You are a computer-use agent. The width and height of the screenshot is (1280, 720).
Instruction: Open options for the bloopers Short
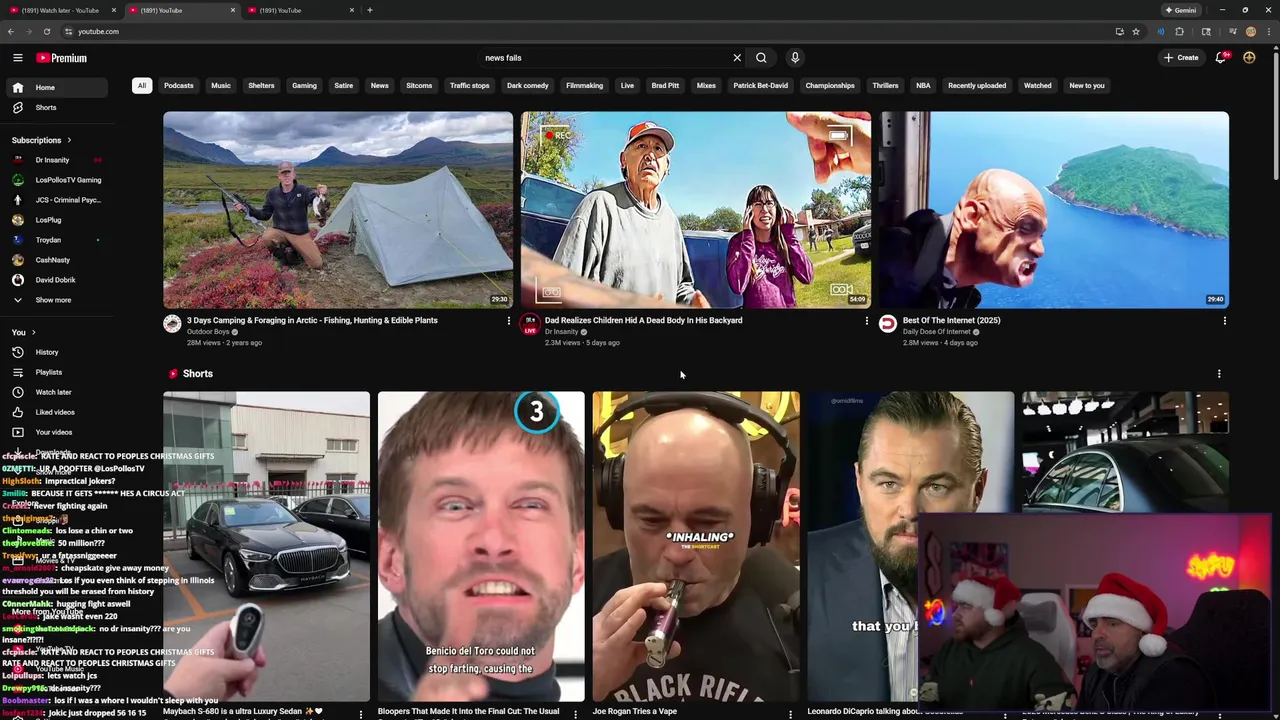575,714
